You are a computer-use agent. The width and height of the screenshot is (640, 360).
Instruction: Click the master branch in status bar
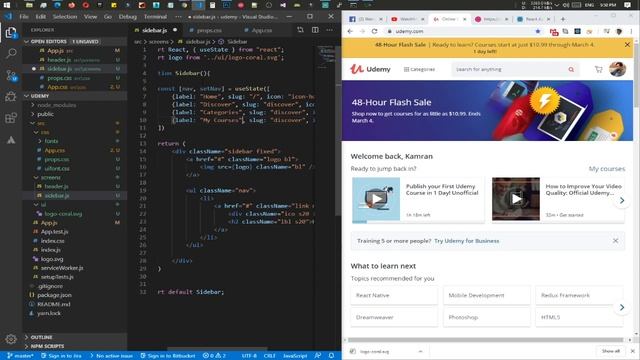coord(20,356)
